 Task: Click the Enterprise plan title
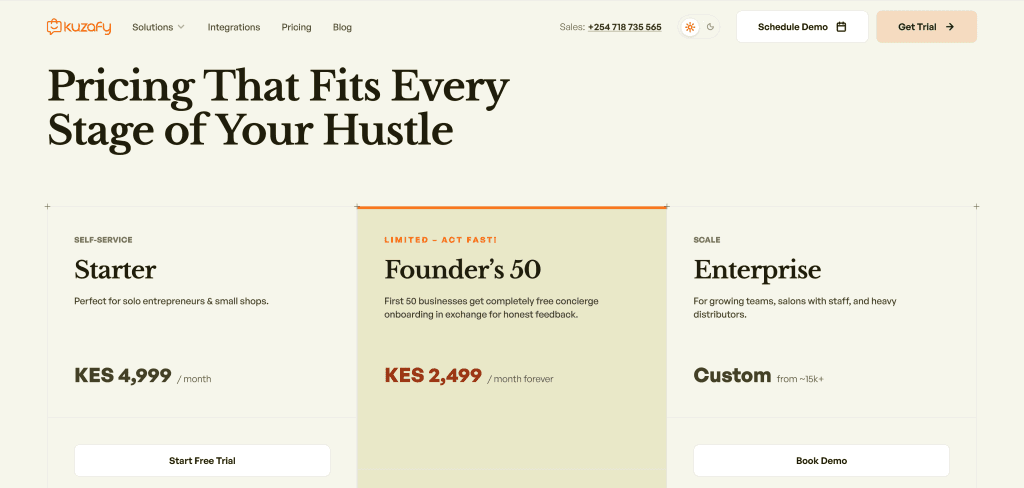[757, 269]
